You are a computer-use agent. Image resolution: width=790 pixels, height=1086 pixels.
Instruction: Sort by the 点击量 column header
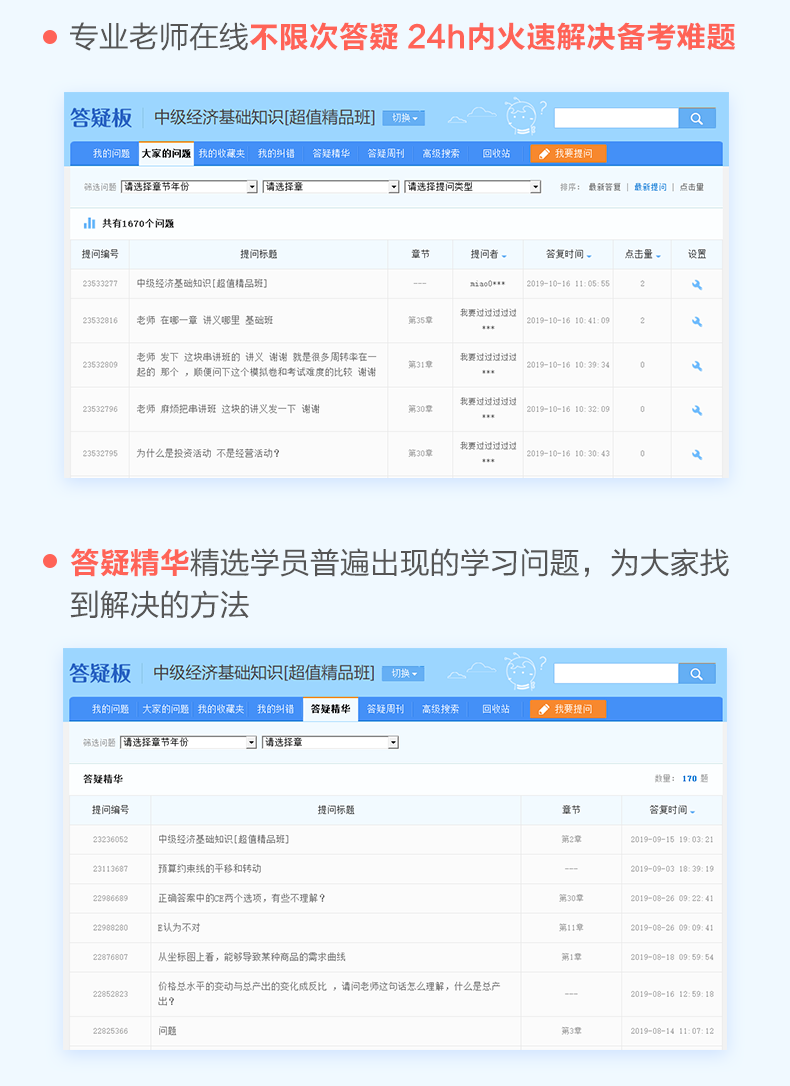tap(643, 255)
